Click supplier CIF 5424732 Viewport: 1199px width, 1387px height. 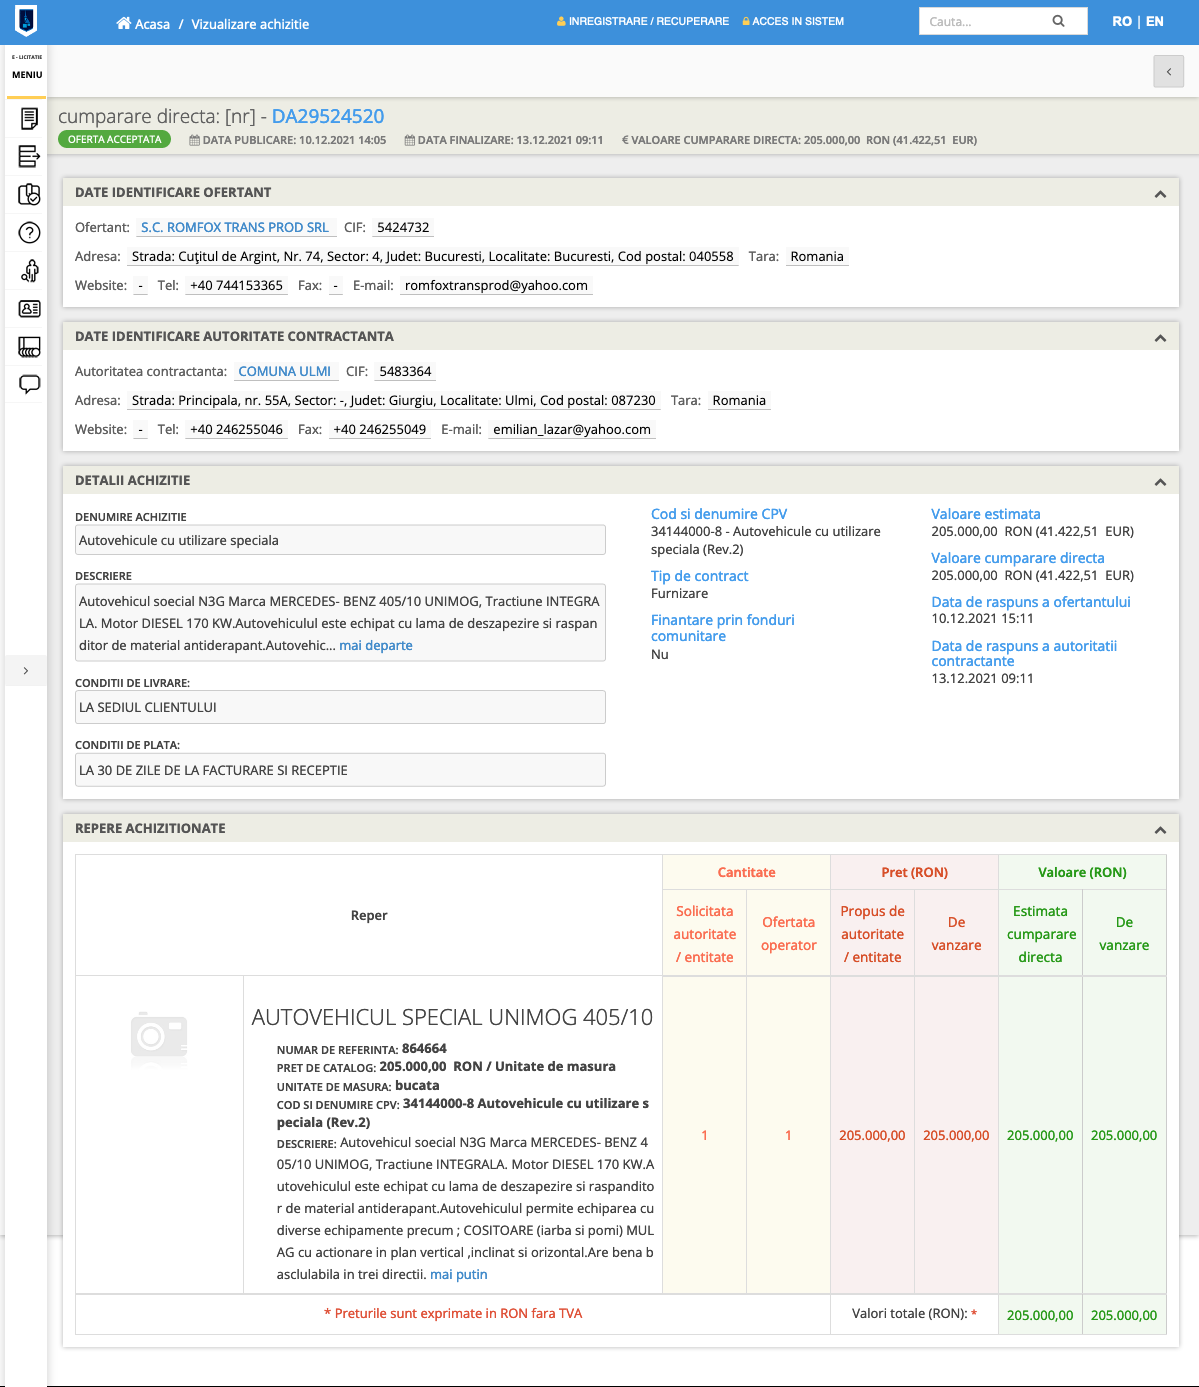point(403,227)
